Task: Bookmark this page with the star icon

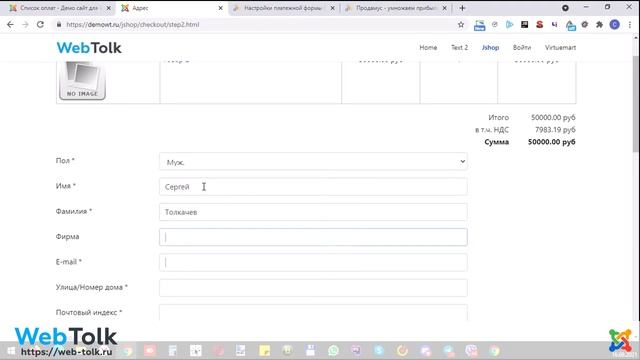Action: coord(461,24)
